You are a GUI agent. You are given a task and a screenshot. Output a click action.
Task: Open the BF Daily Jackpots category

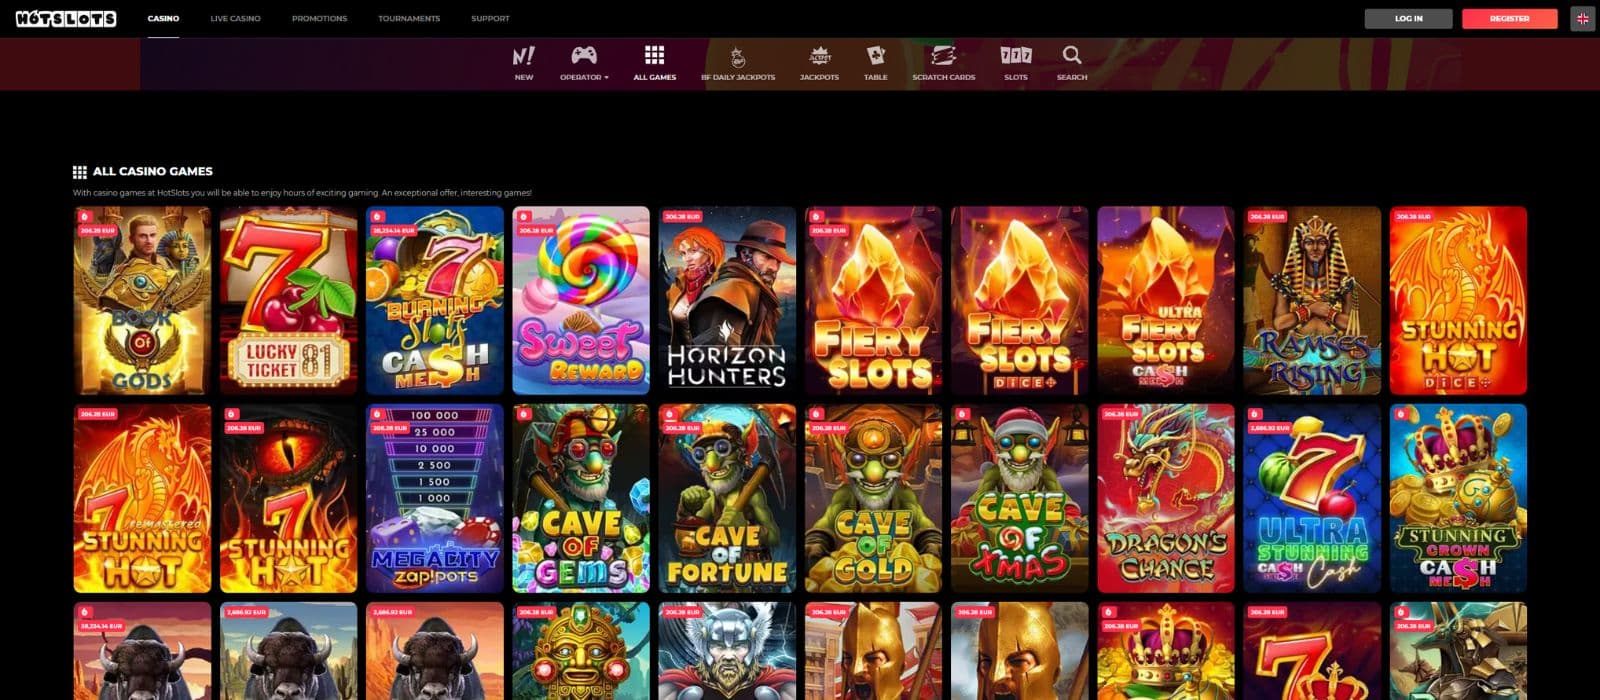coord(738,62)
